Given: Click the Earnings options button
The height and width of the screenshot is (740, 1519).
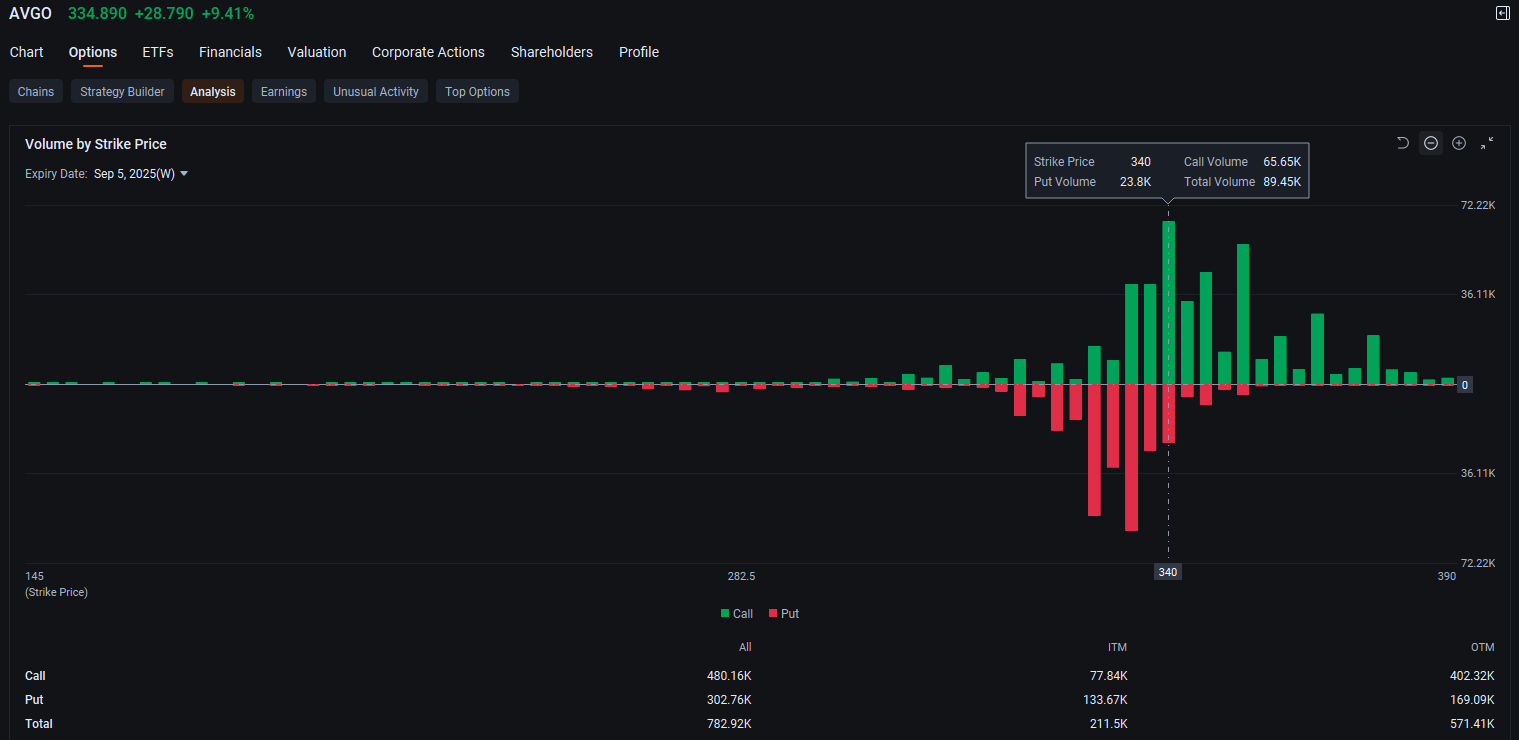Looking at the screenshot, I should pos(284,92).
